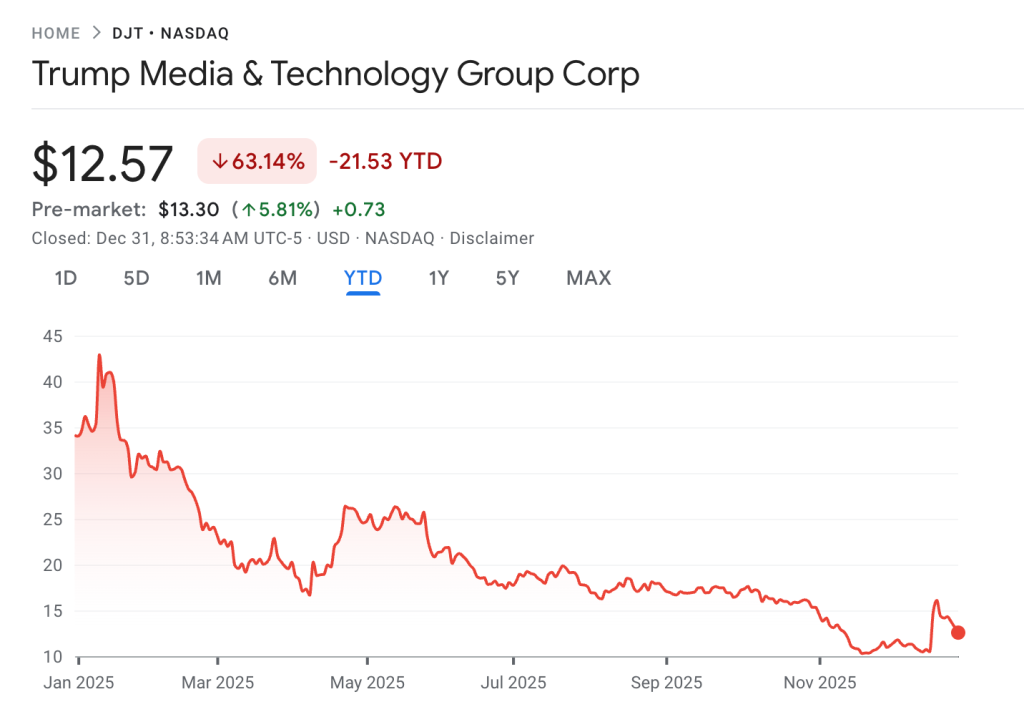Select the 6M time range

tap(282, 278)
